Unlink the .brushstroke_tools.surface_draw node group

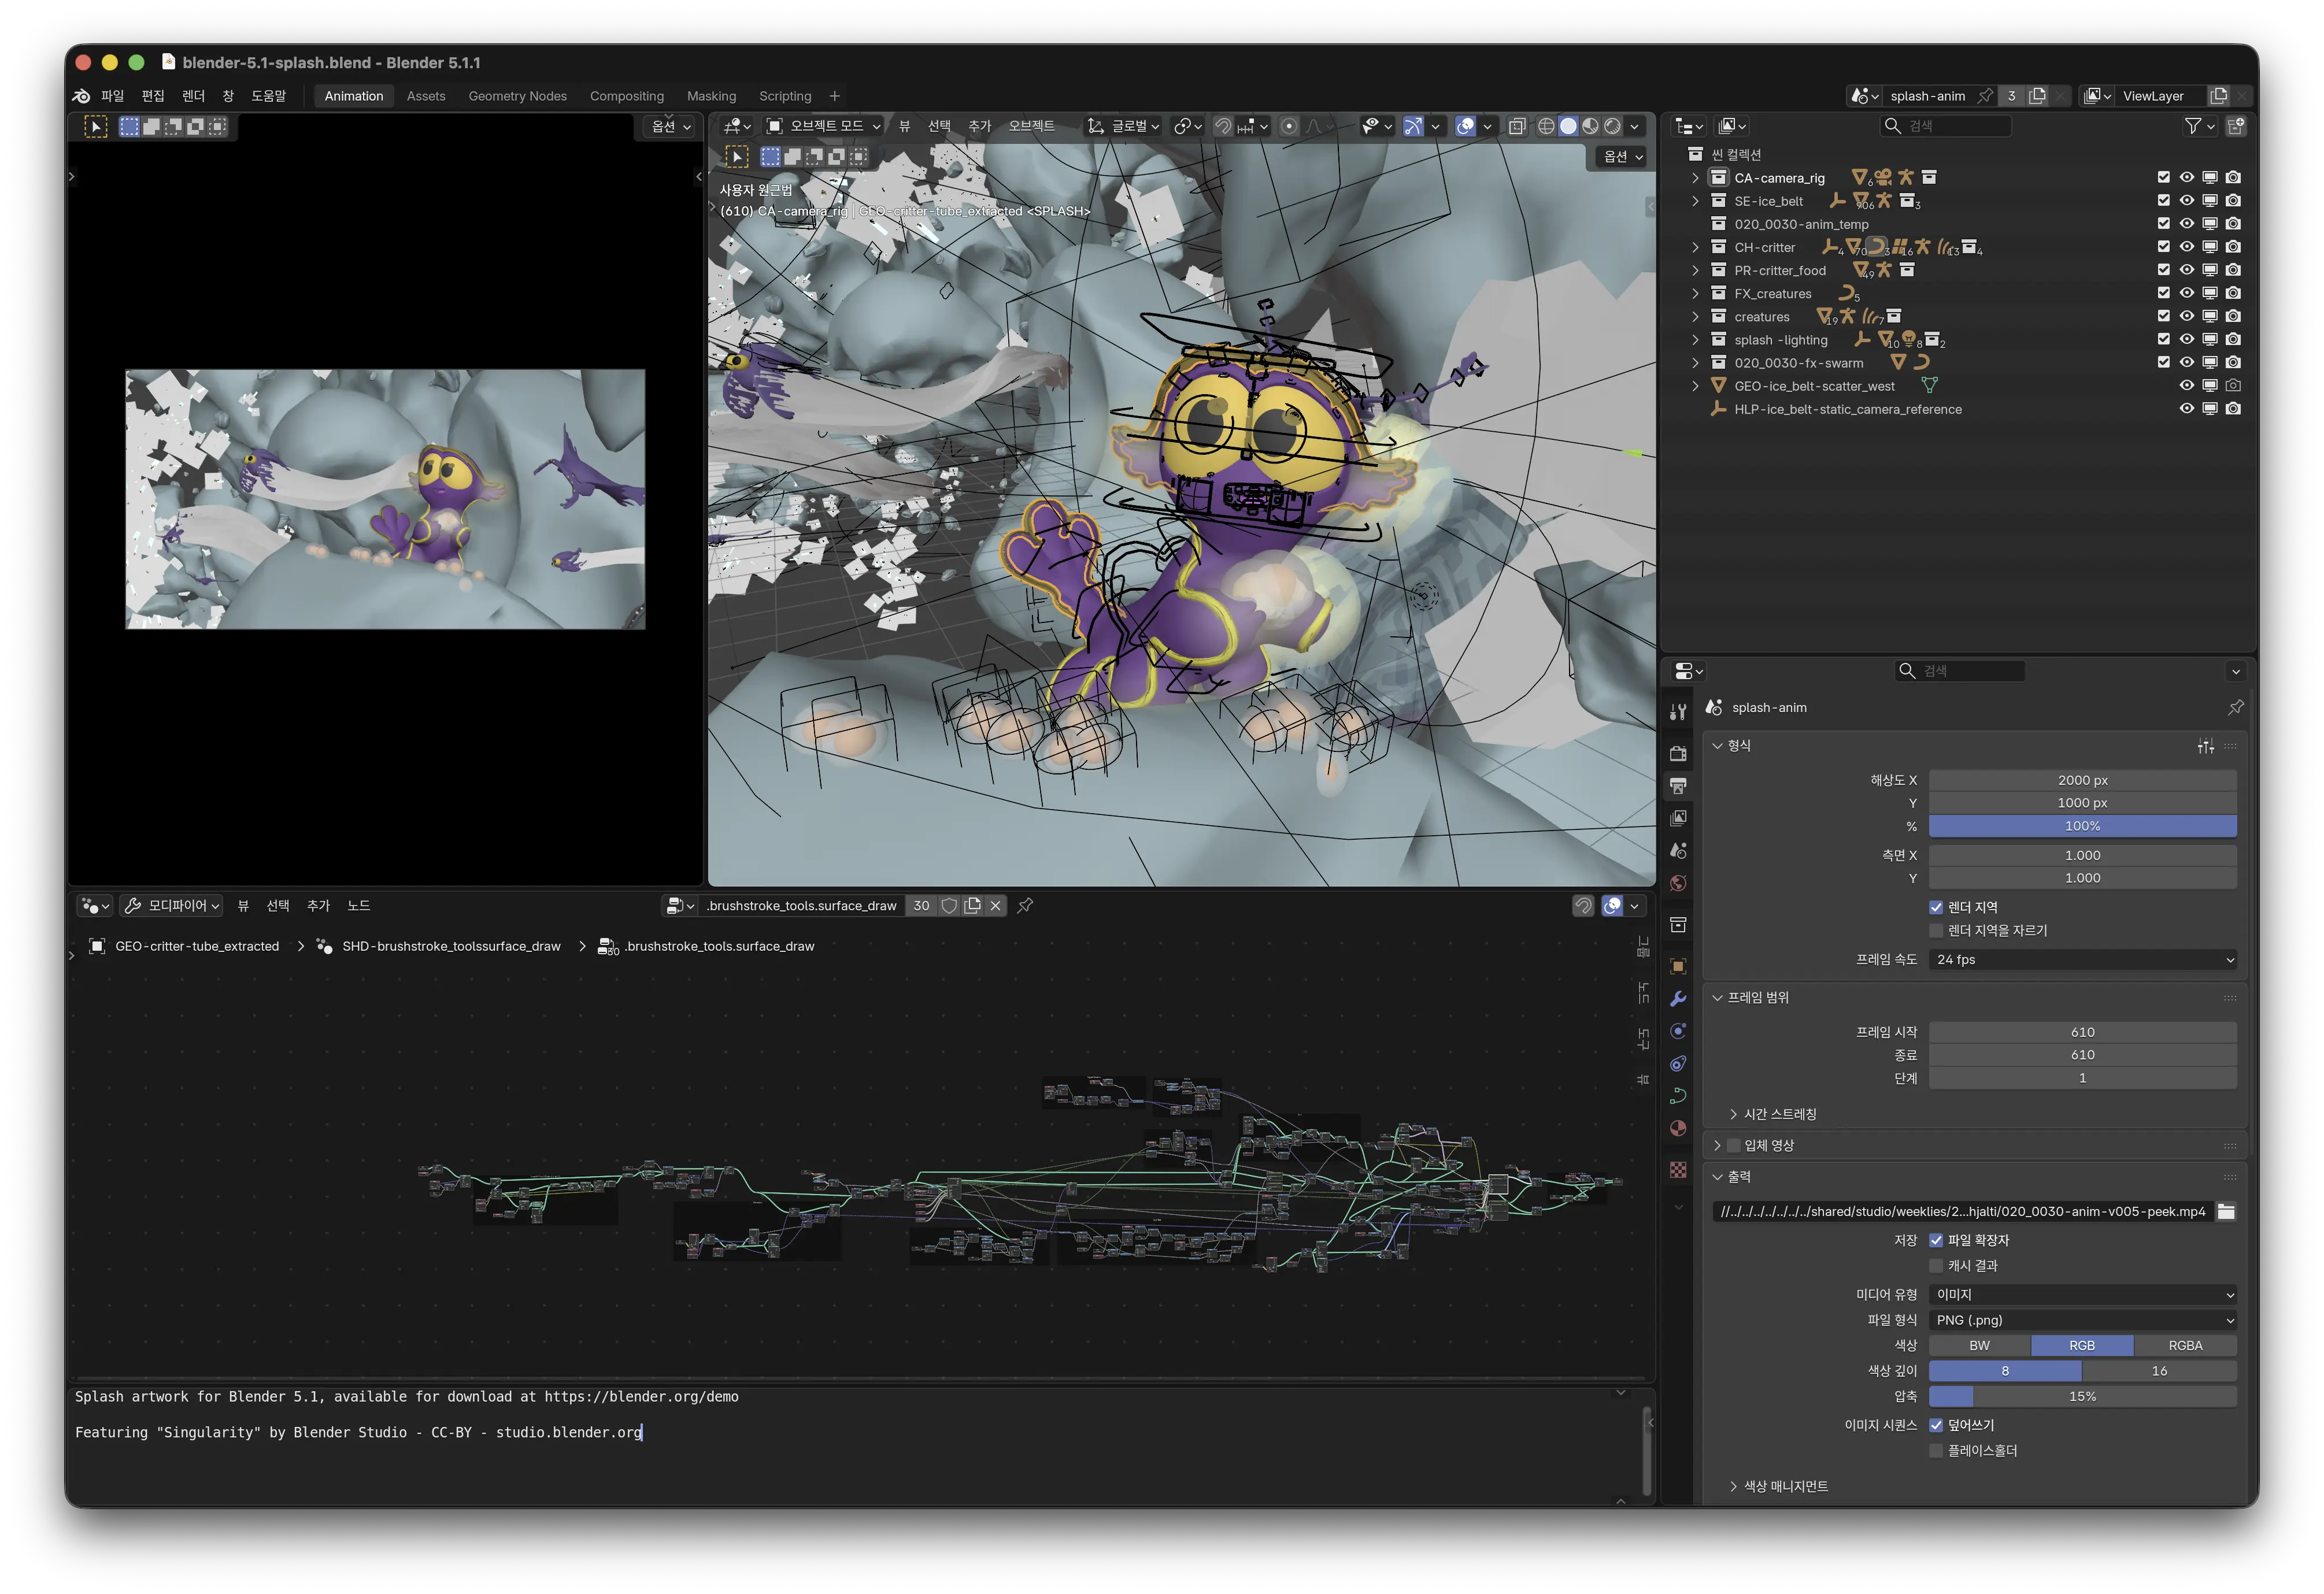(x=995, y=905)
